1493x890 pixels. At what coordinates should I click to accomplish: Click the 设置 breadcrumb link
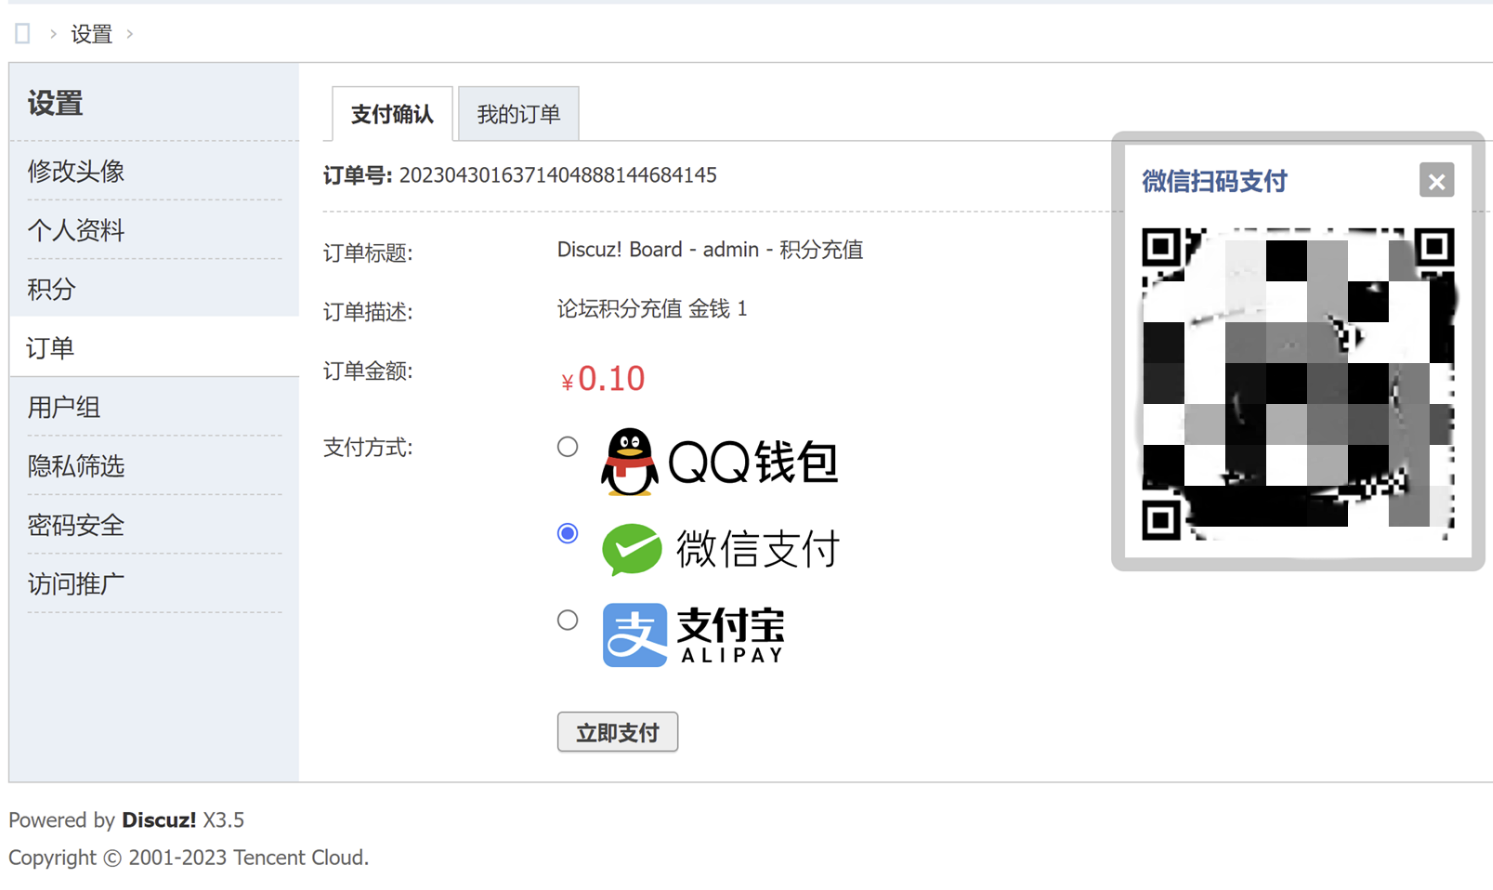[91, 34]
